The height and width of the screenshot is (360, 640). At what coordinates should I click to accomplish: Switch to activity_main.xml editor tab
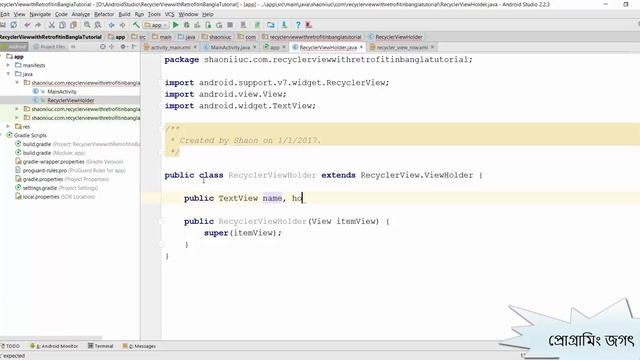coord(170,47)
